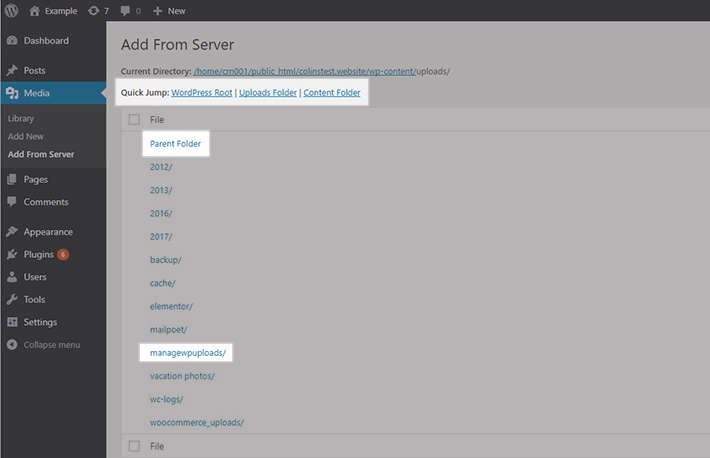Click the plus New icon in admin bar
This screenshot has width=710, height=458.
(x=158, y=10)
